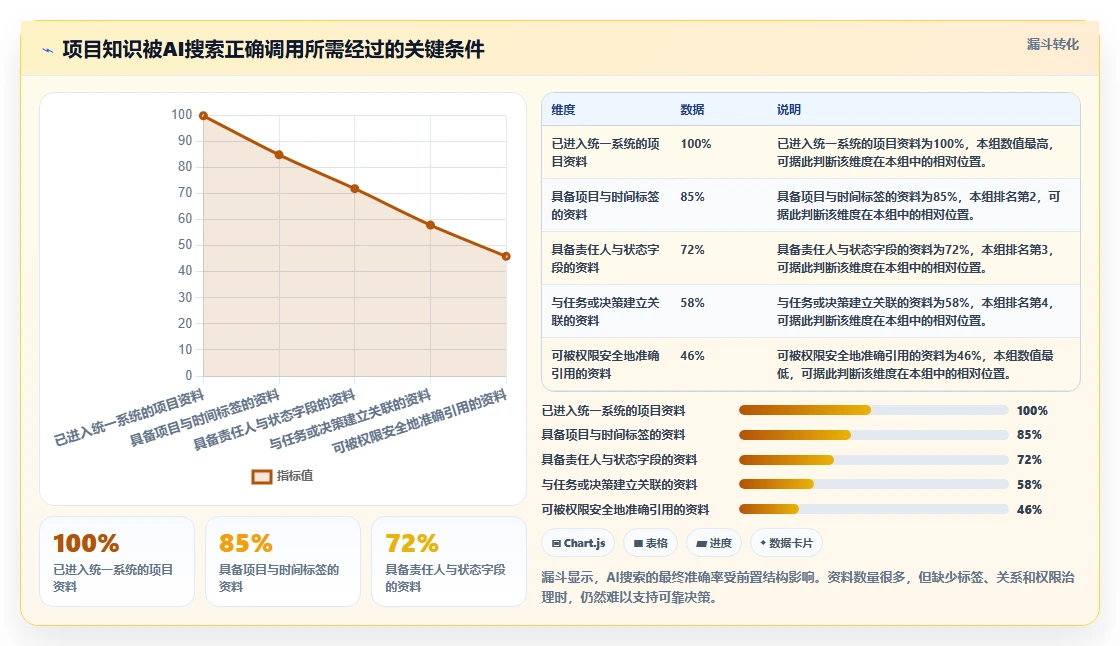Click x-axis label 具备项目与时间标签的资料
This screenshot has height=646, width=1120.
pos(204,418)
